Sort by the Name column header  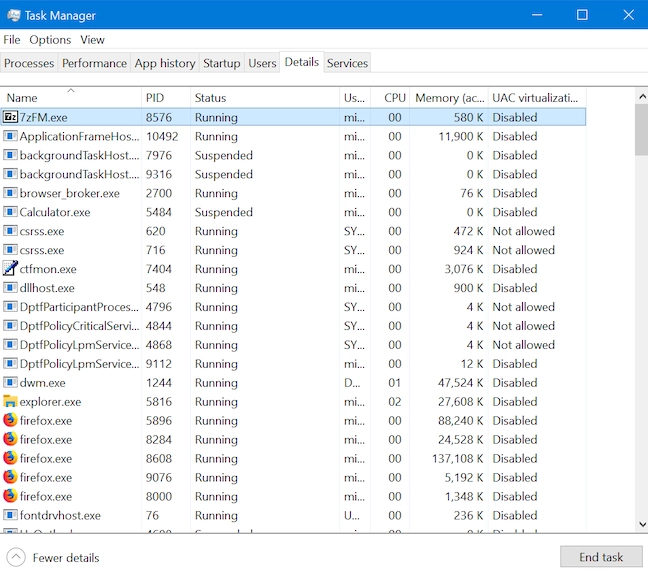coord(71,98)
